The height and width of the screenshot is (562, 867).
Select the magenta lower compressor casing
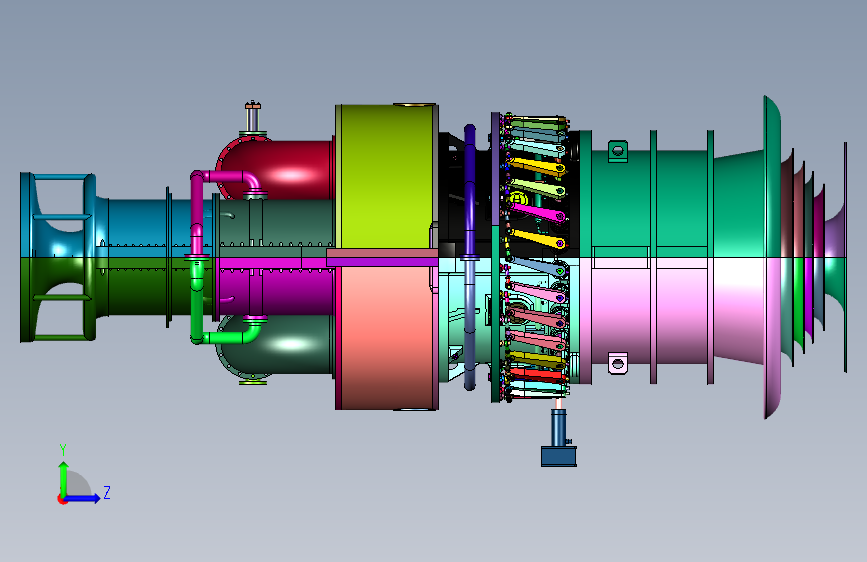coord(274,288)
